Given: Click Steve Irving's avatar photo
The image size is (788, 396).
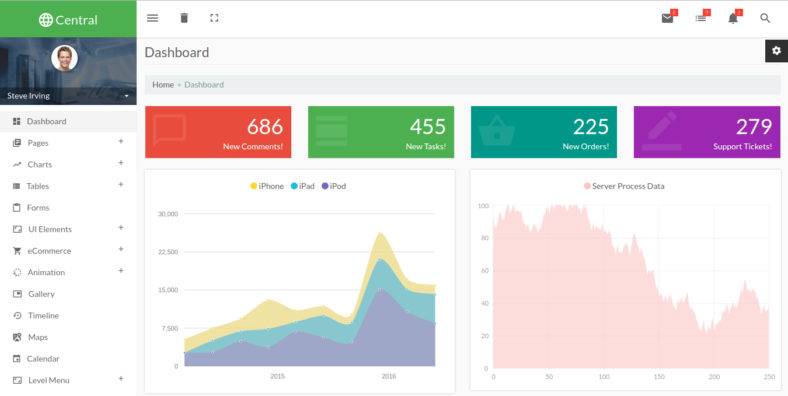Looking at the screenshot, I should click(x=64, y=58).
